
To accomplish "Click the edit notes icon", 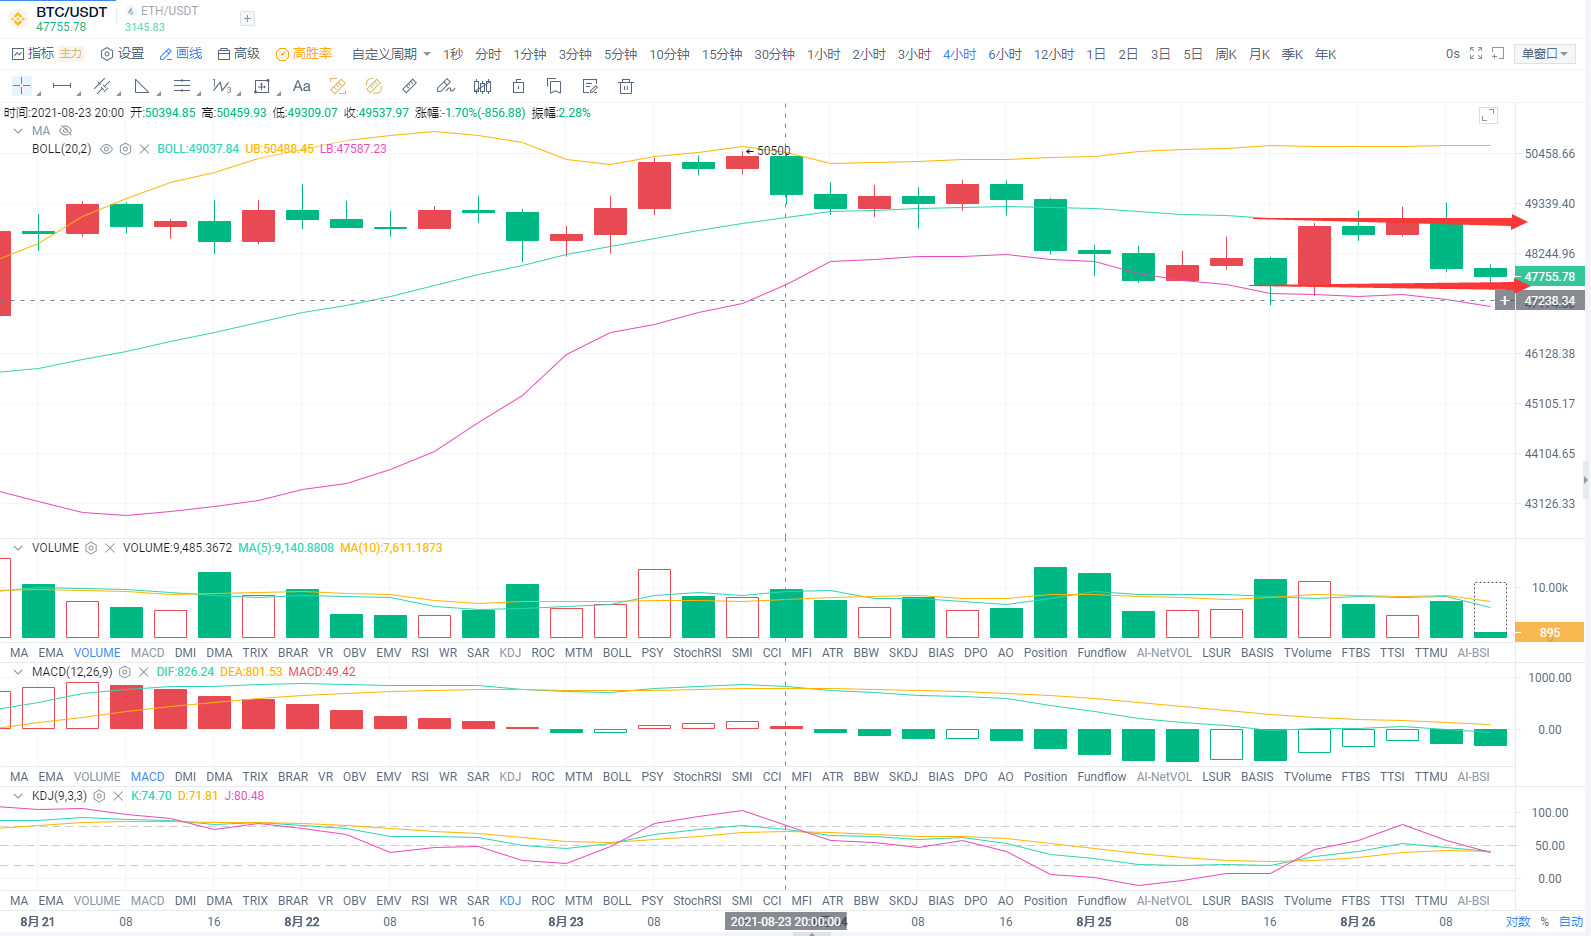I will tap(590, 86).
